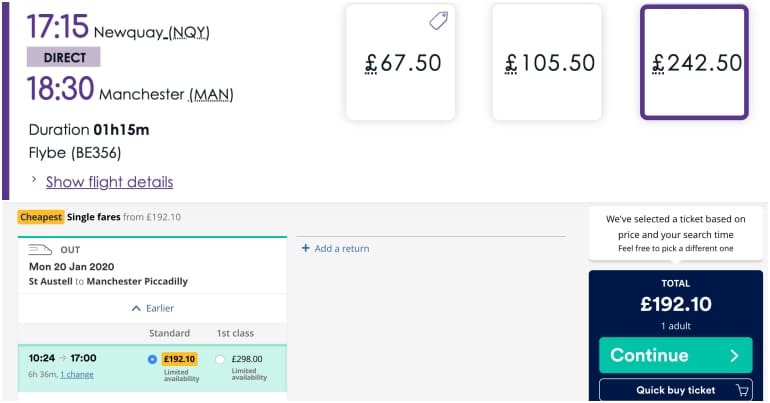The height and width of the screenshot is (403, 770).
Task: Show Earlier trains using the up chevron
Action: pyautogui.click(x=136, y=308)
